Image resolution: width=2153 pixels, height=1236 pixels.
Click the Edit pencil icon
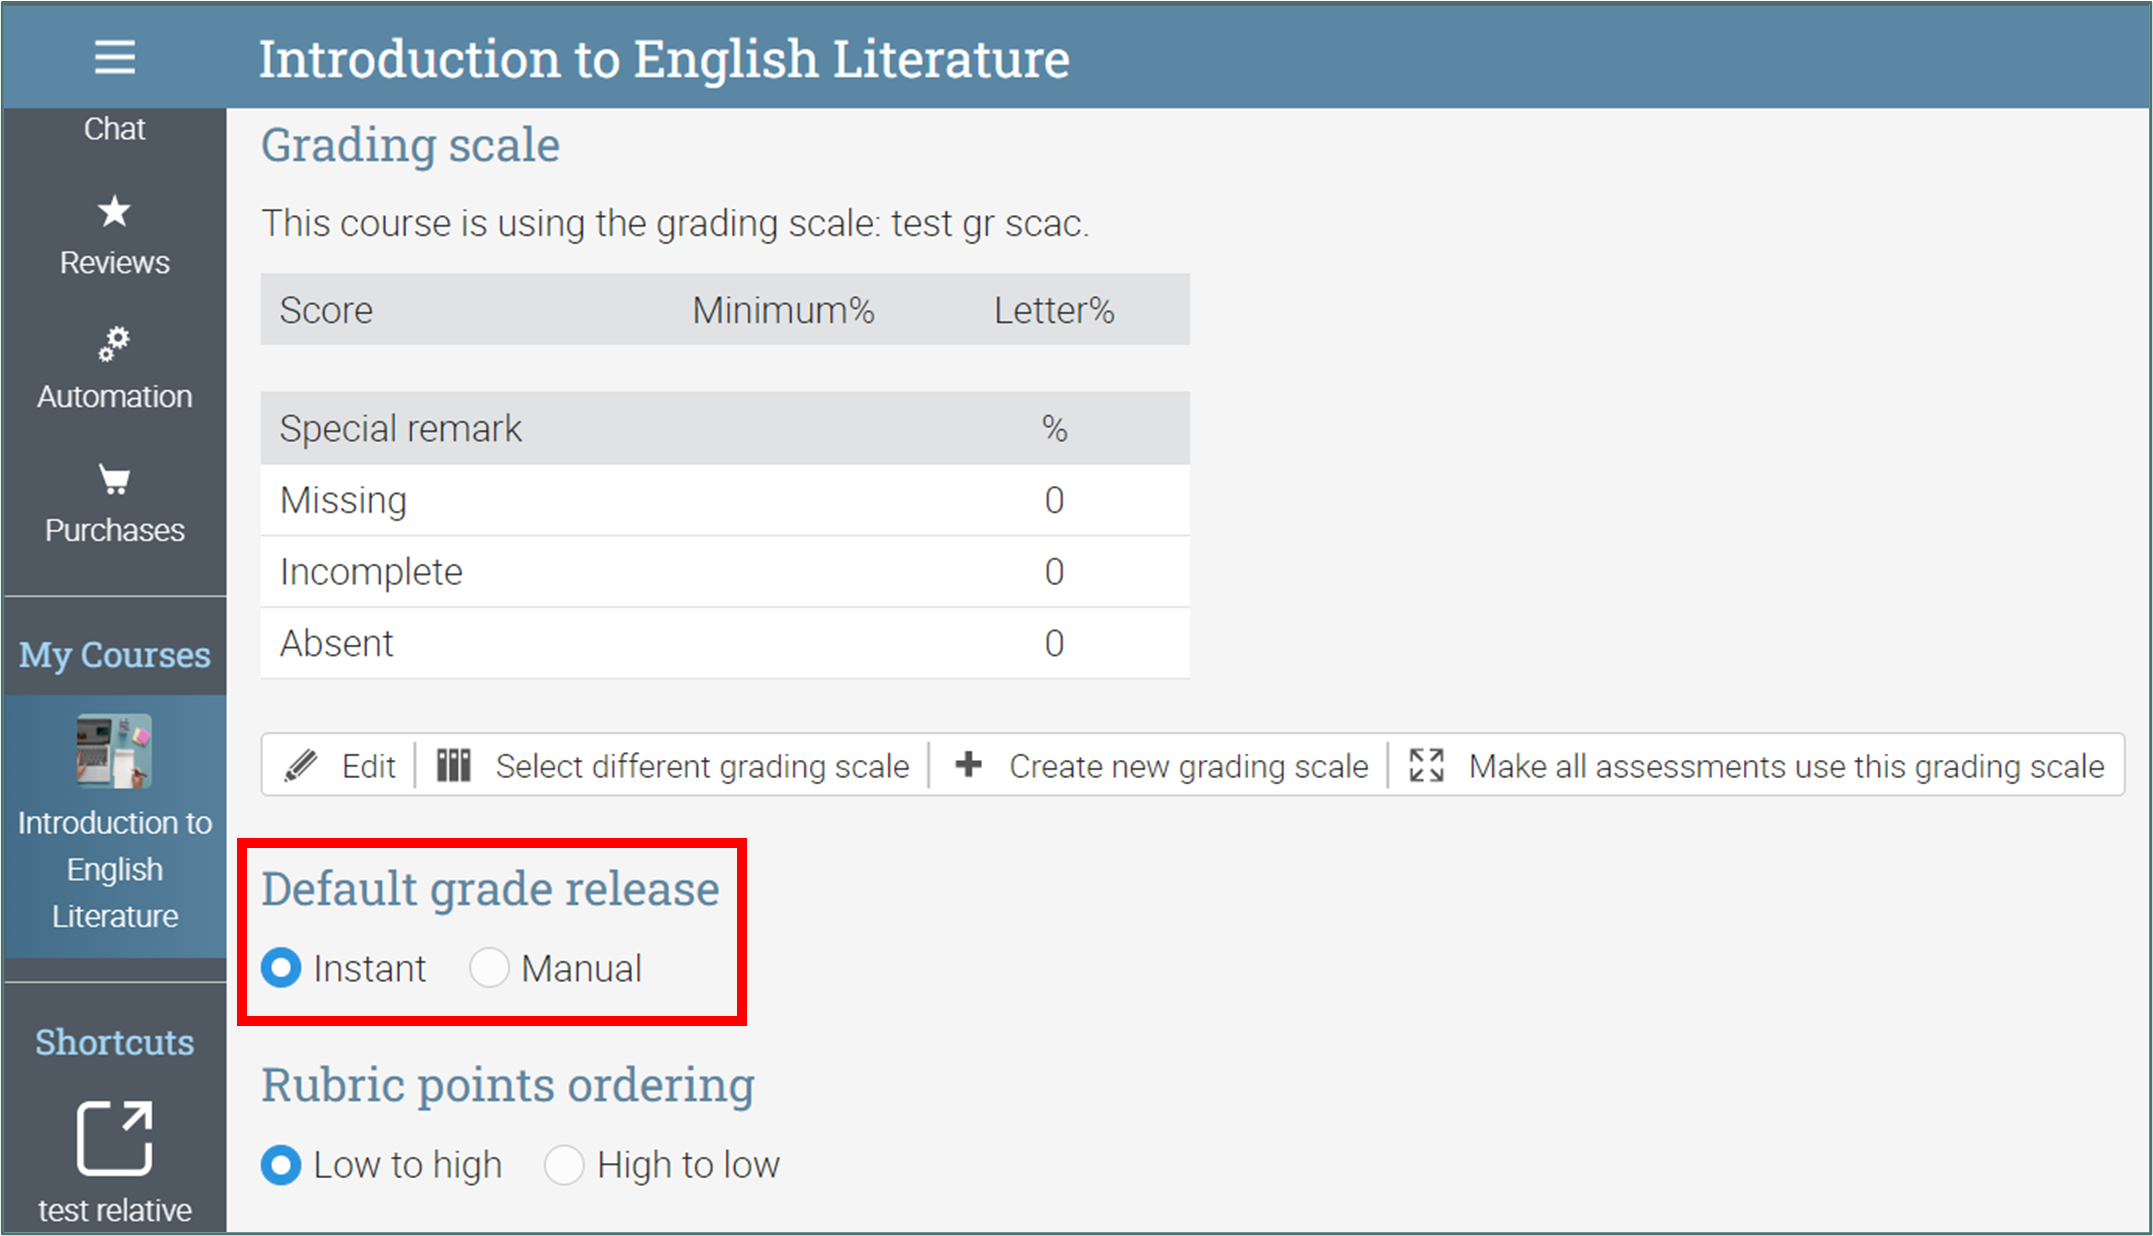point(301,766)
